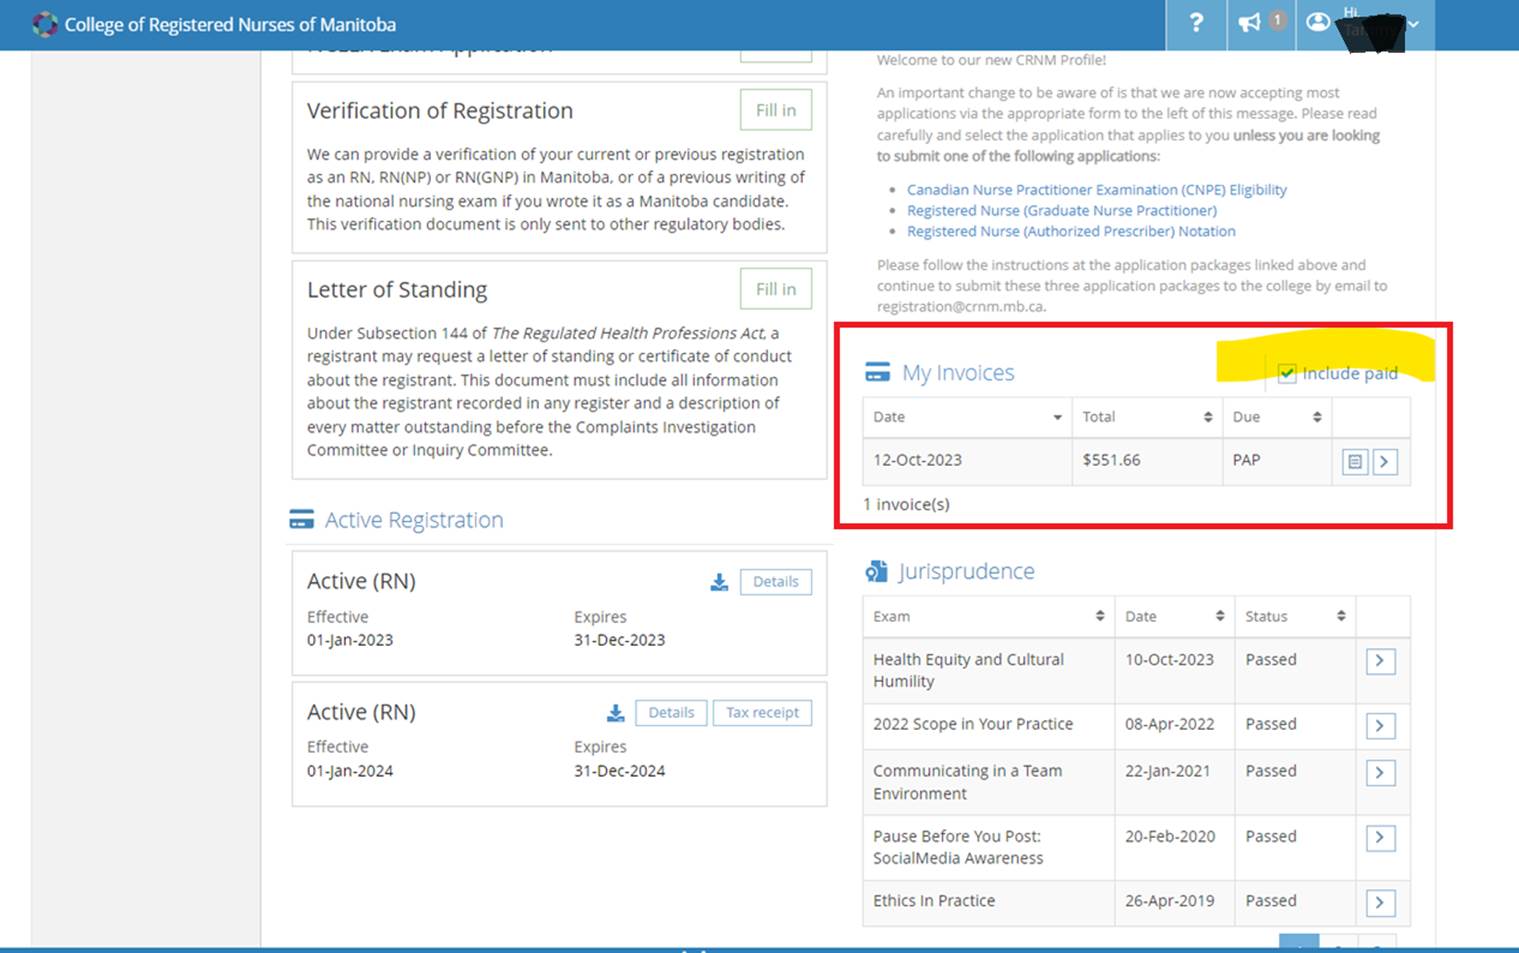This screenshot has width=1519, height=953.
Task: Open Ethics In Practice exam arrow
Action: [1380, 903]
